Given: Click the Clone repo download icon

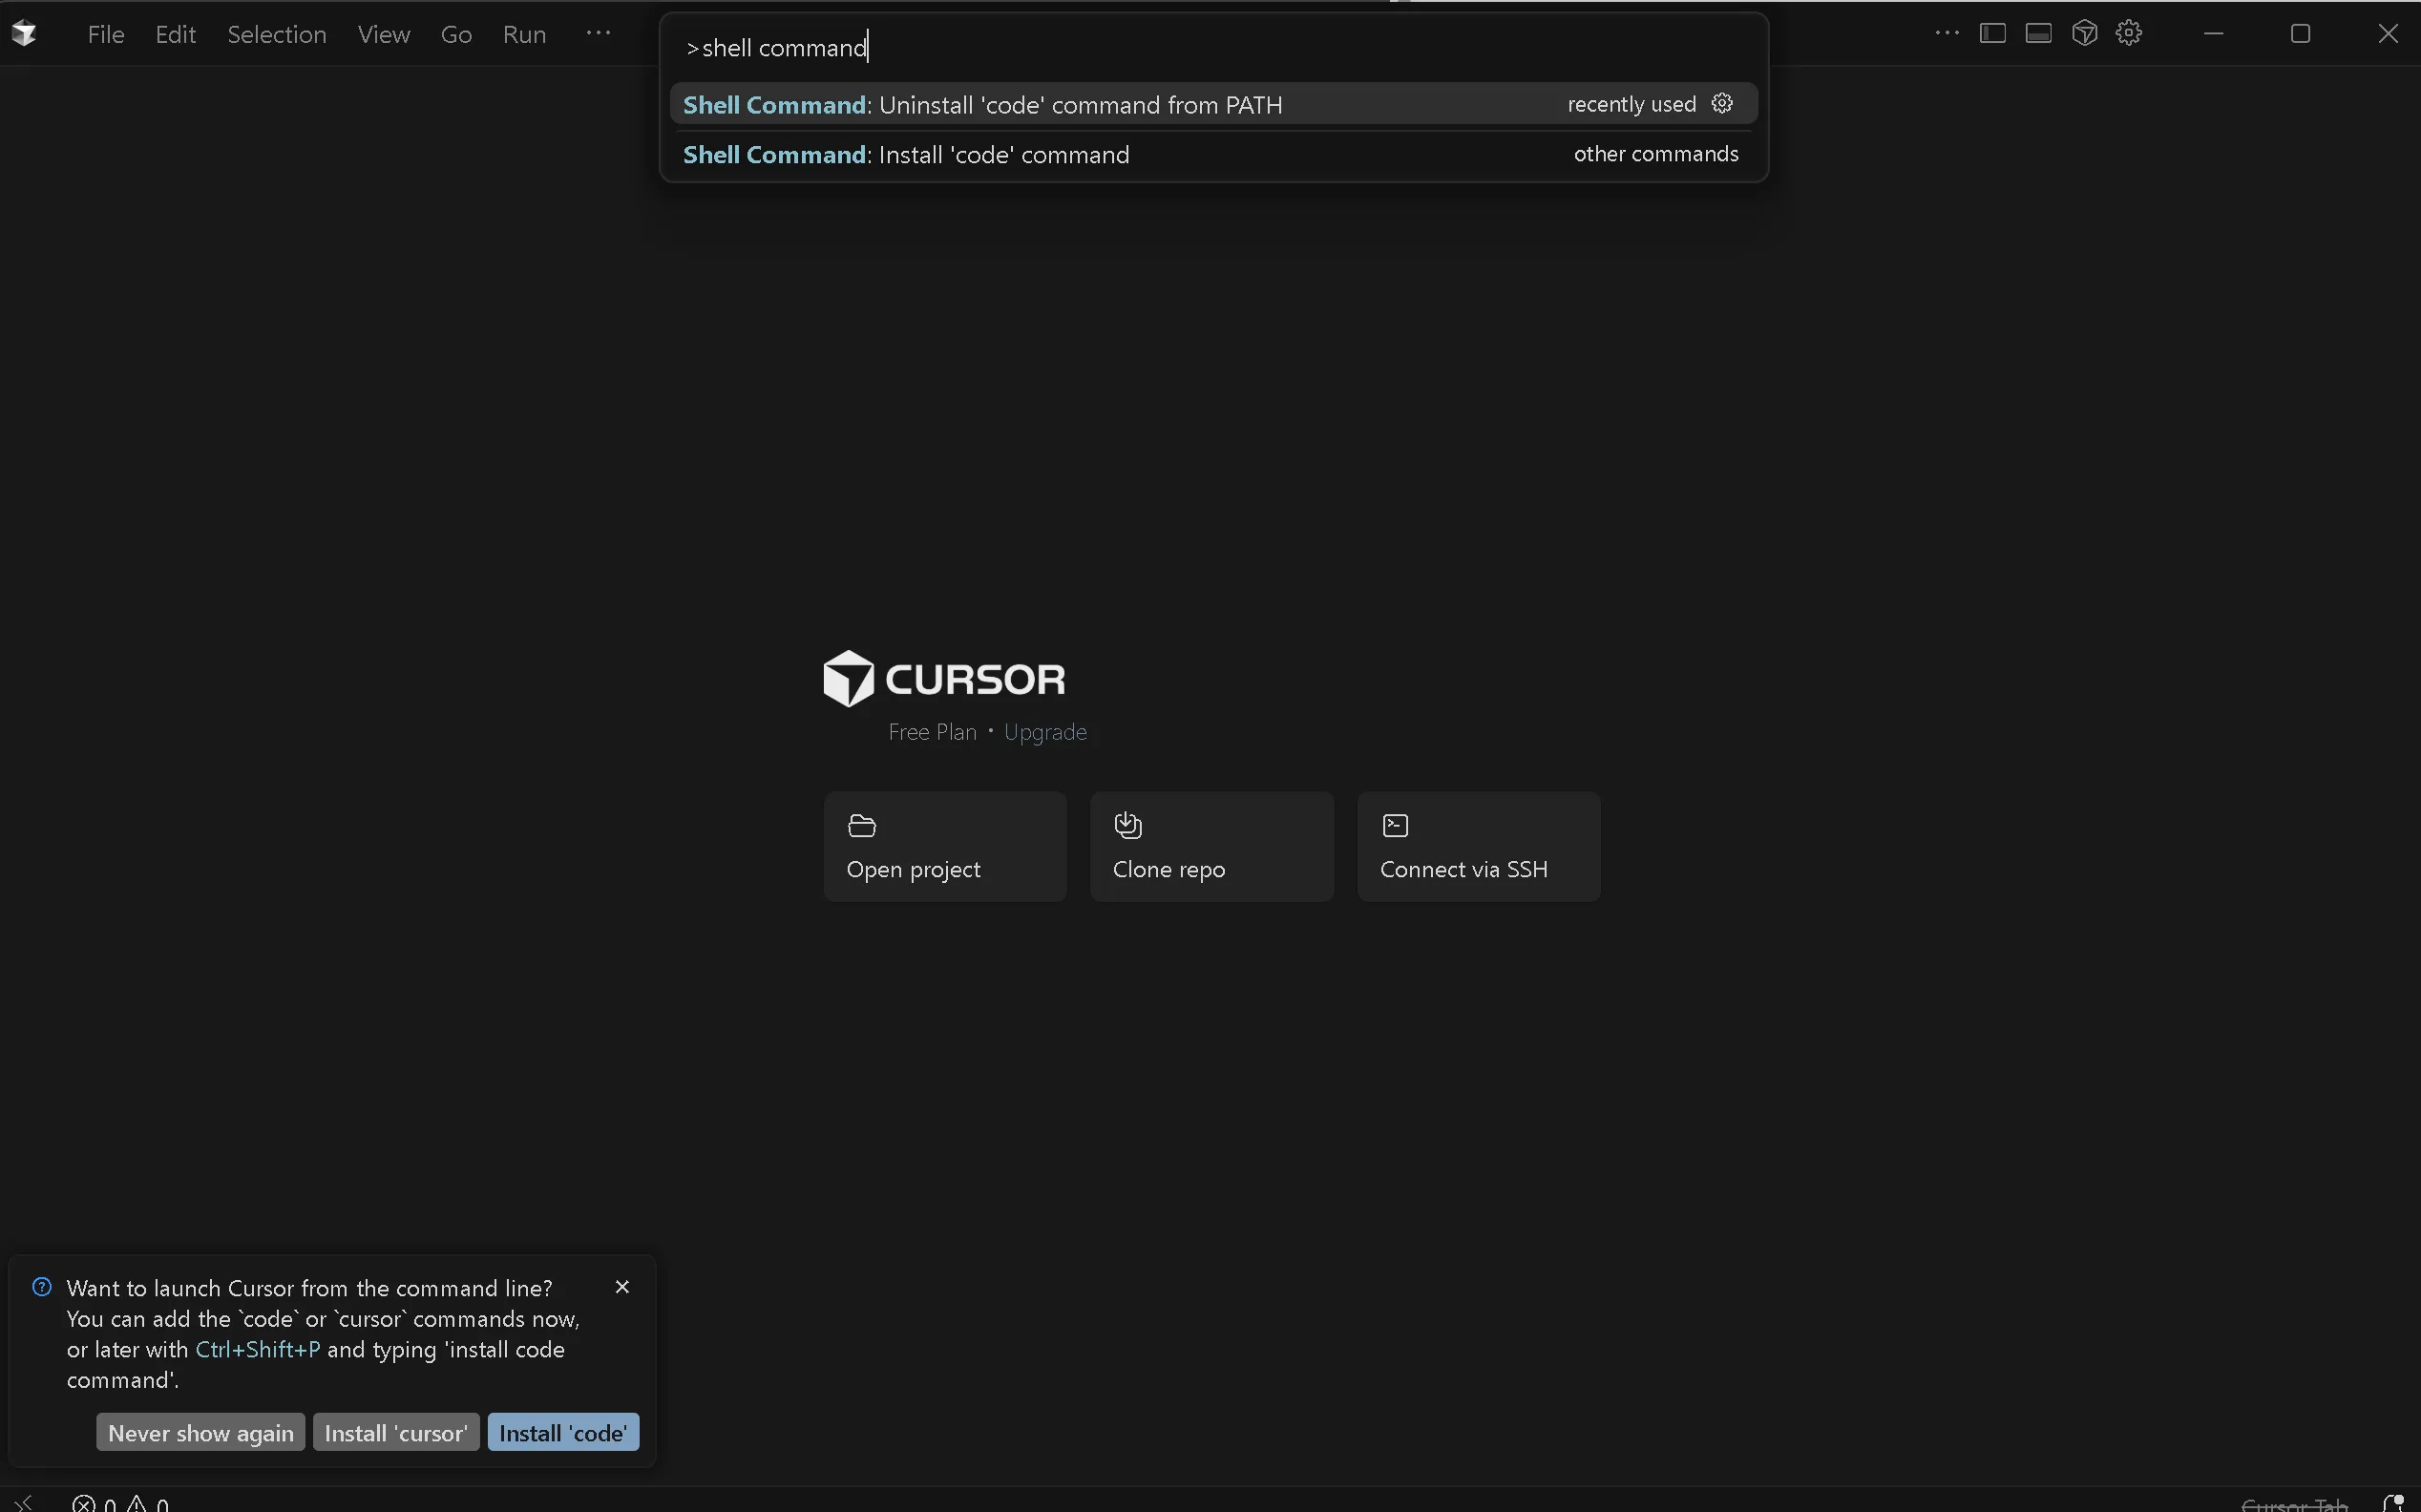Looking at the screenshot, I should point(1128,826).
